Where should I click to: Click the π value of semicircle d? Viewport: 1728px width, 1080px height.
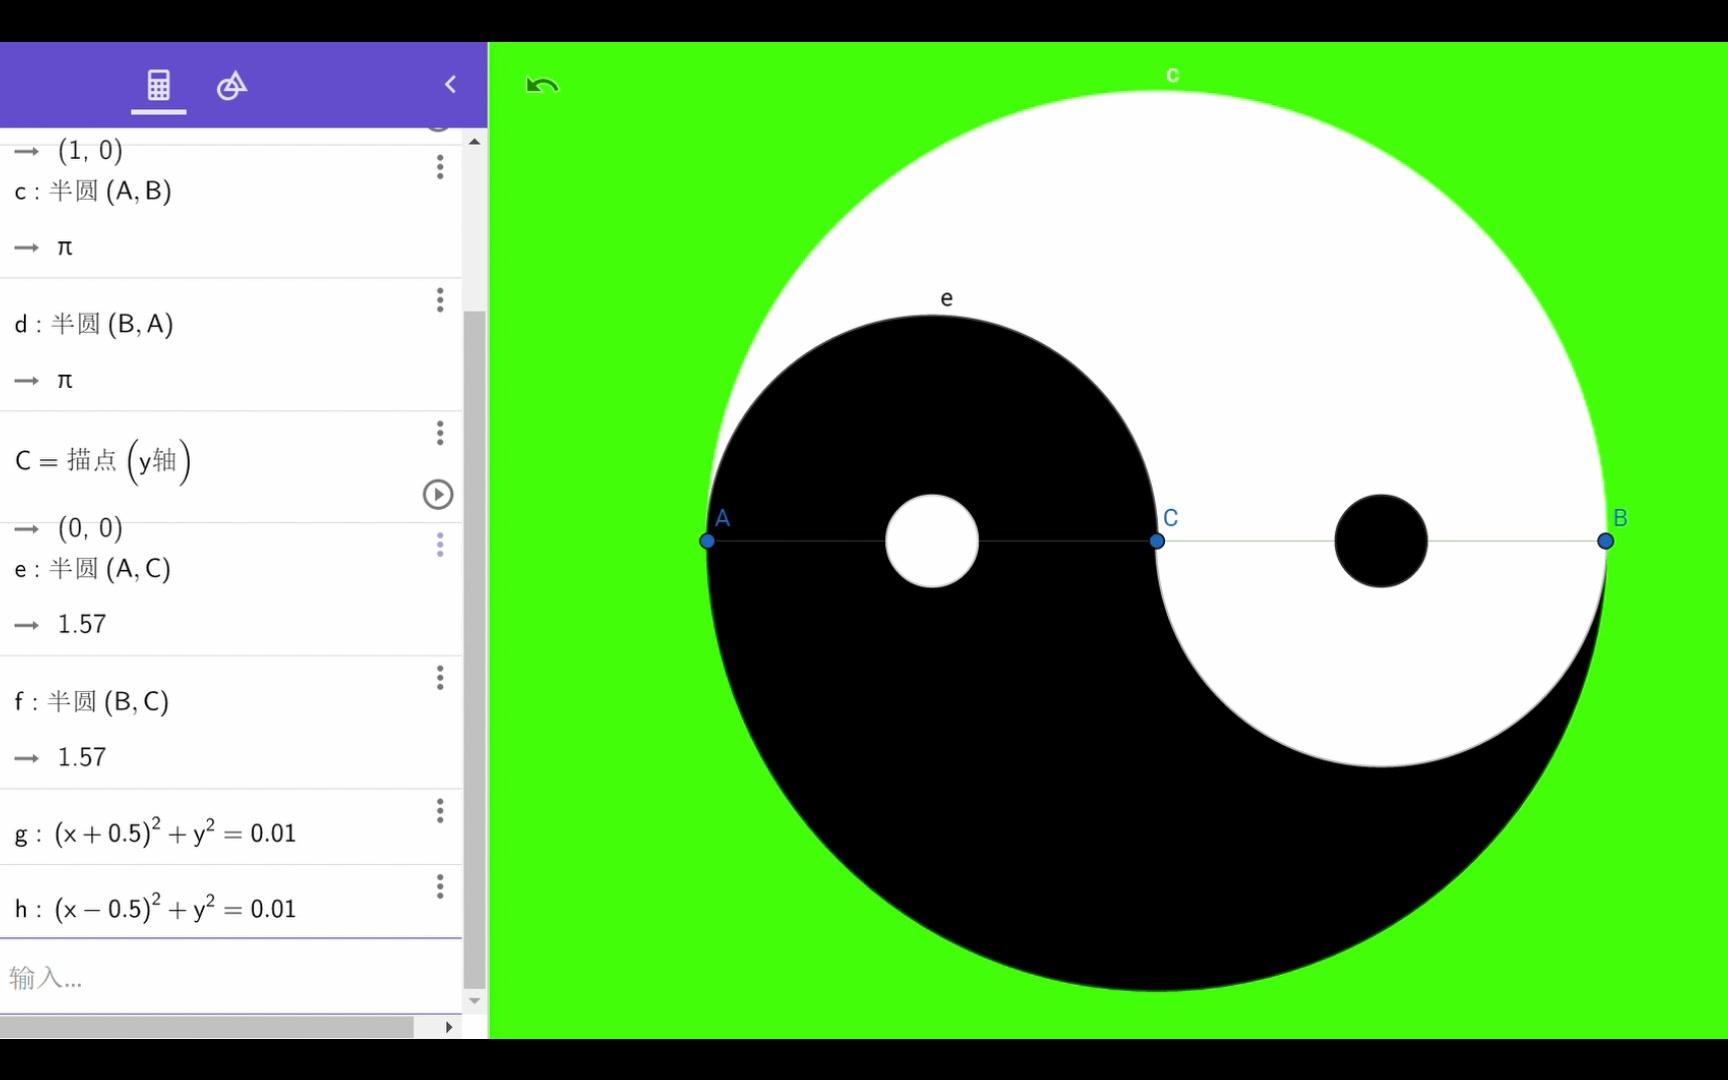click(65, 381)
